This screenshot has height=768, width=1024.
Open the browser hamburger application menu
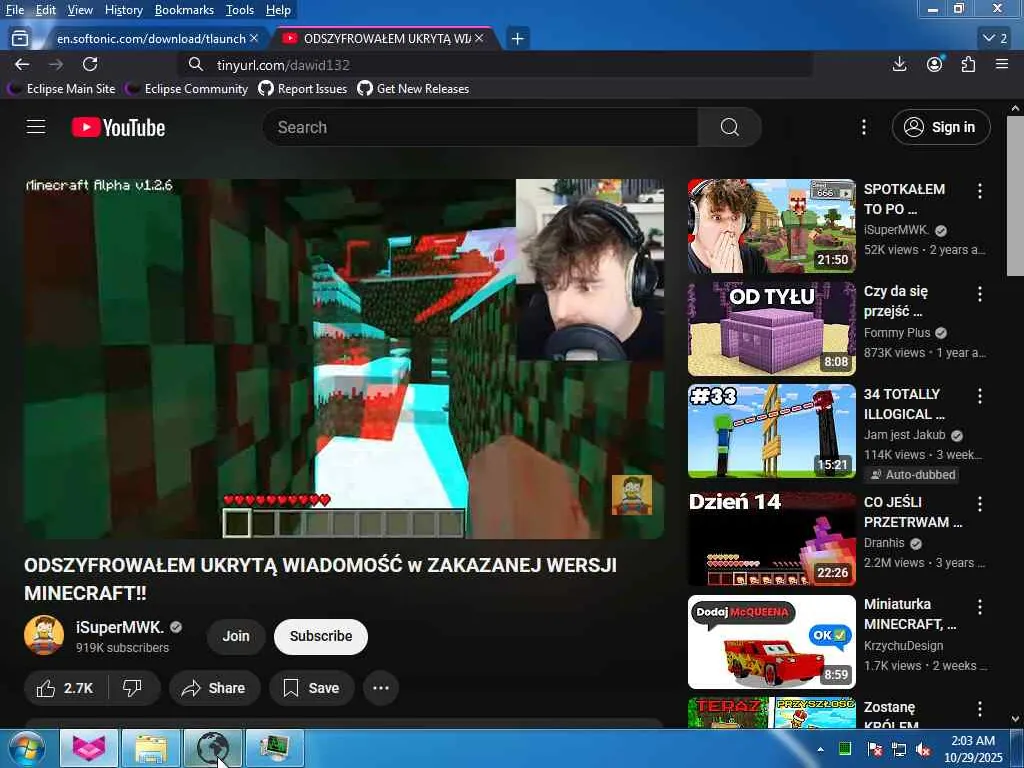[1002, 64]
